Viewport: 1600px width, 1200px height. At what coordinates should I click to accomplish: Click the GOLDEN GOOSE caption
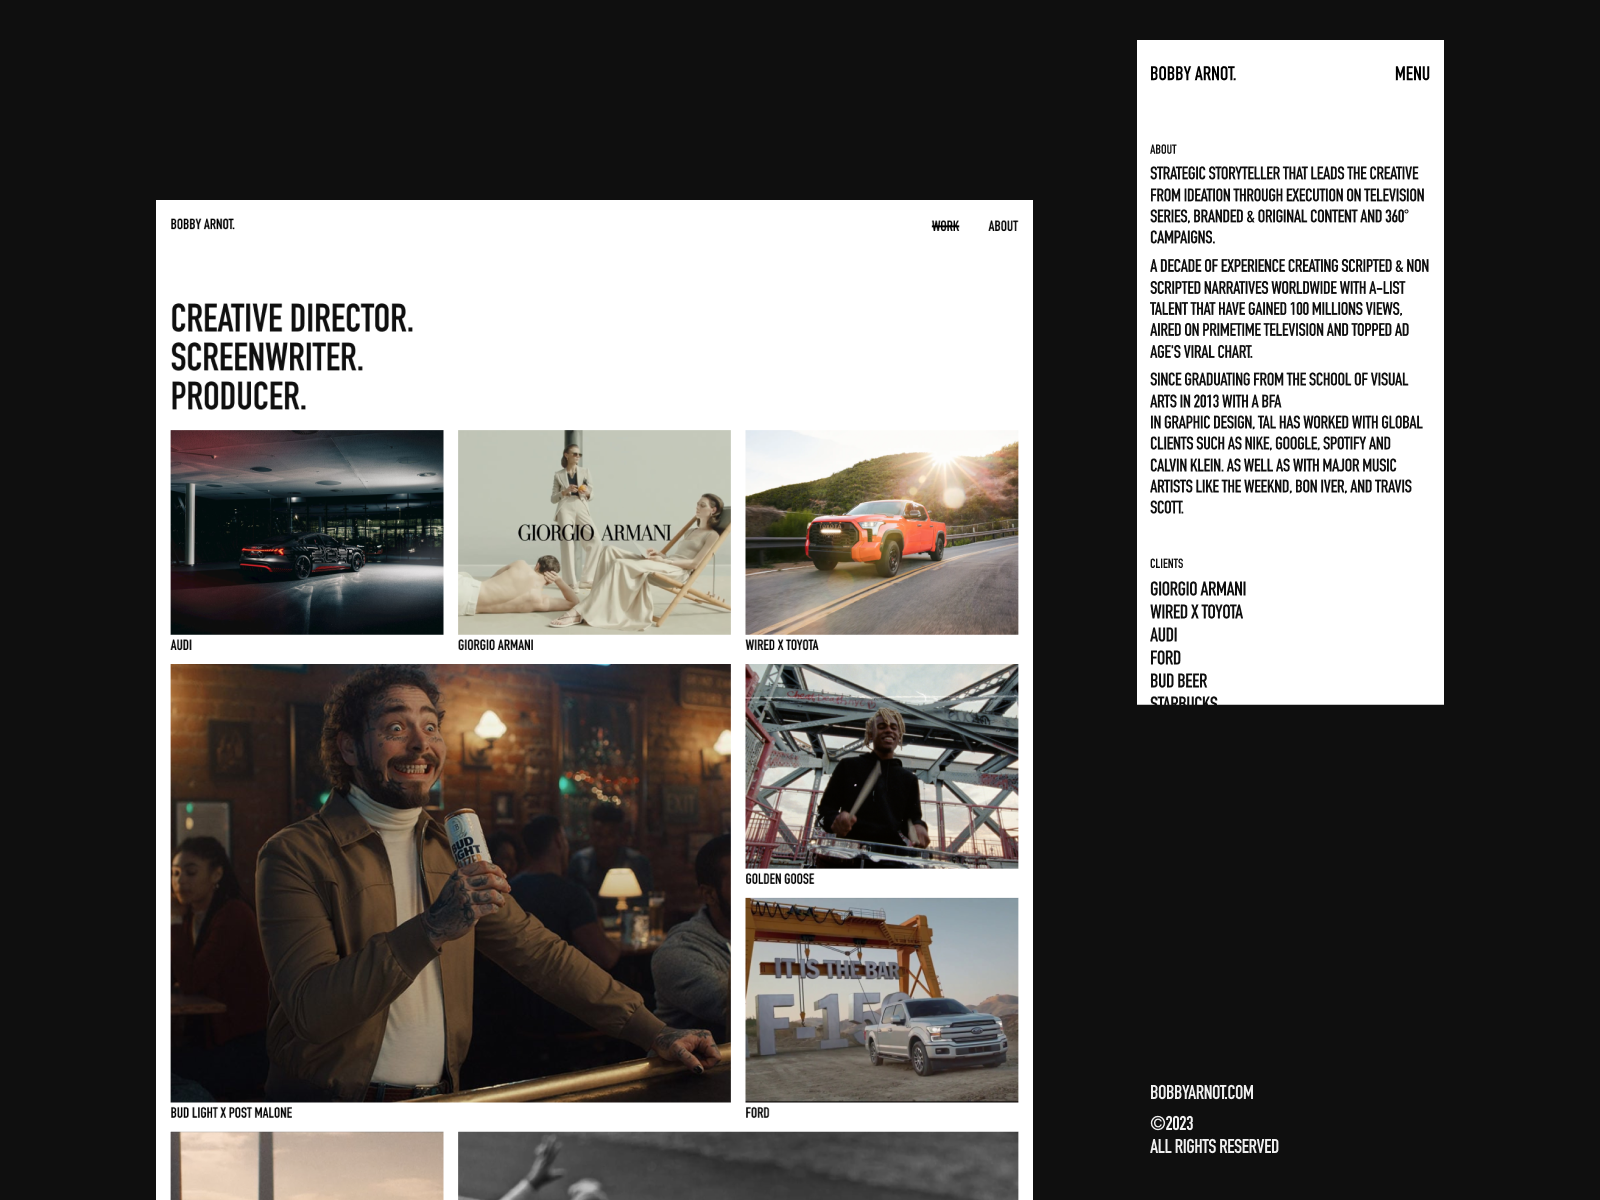[x=780, y=879]
